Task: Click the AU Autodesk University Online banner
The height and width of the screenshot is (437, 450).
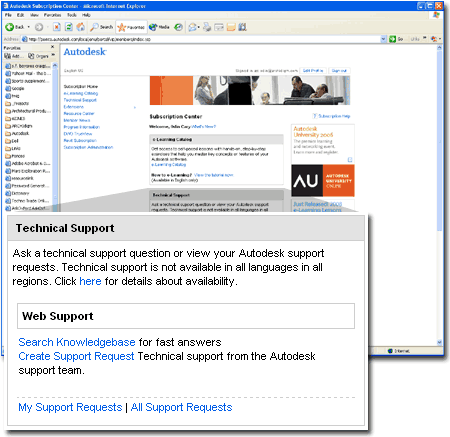Action: click(323, 181)
